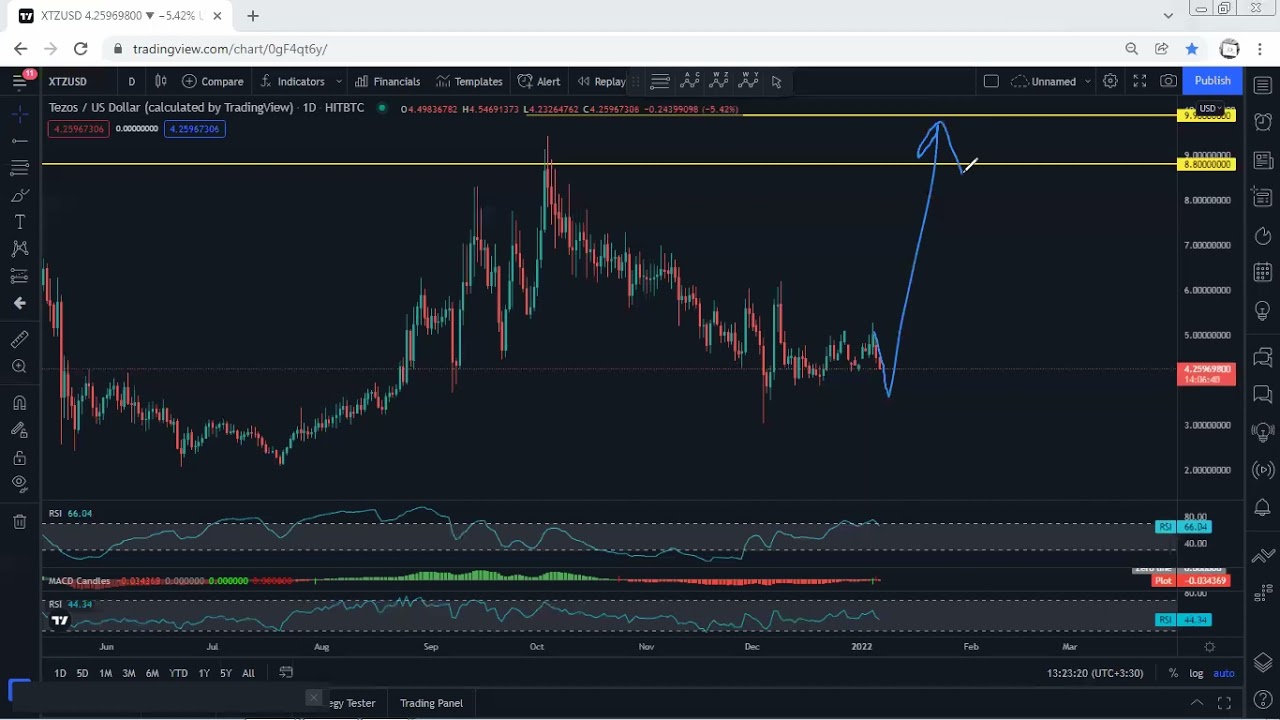The height and width of the screenshot is (720, 1280).
Task: Open the ideas lightbulb panel
Action: pos(1263,310)
